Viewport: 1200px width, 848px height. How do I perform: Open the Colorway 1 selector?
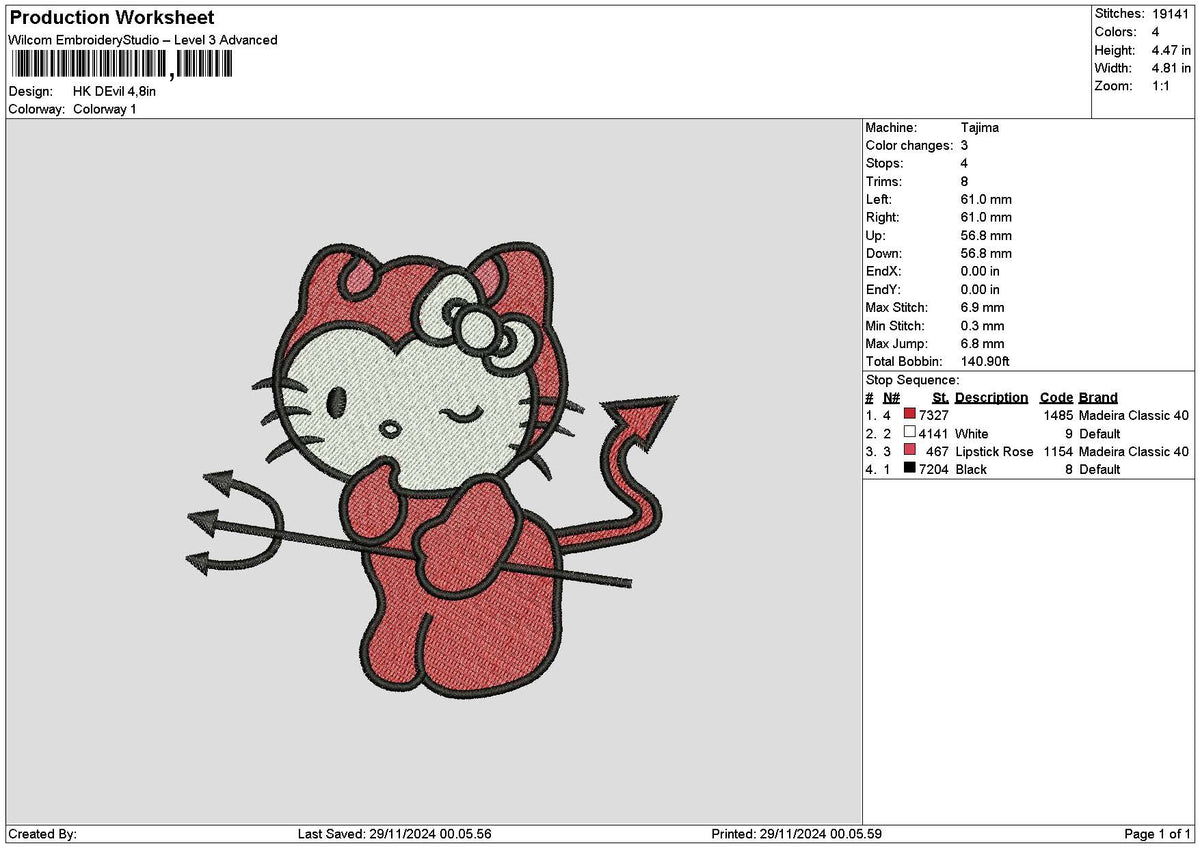tap(106, 110)
